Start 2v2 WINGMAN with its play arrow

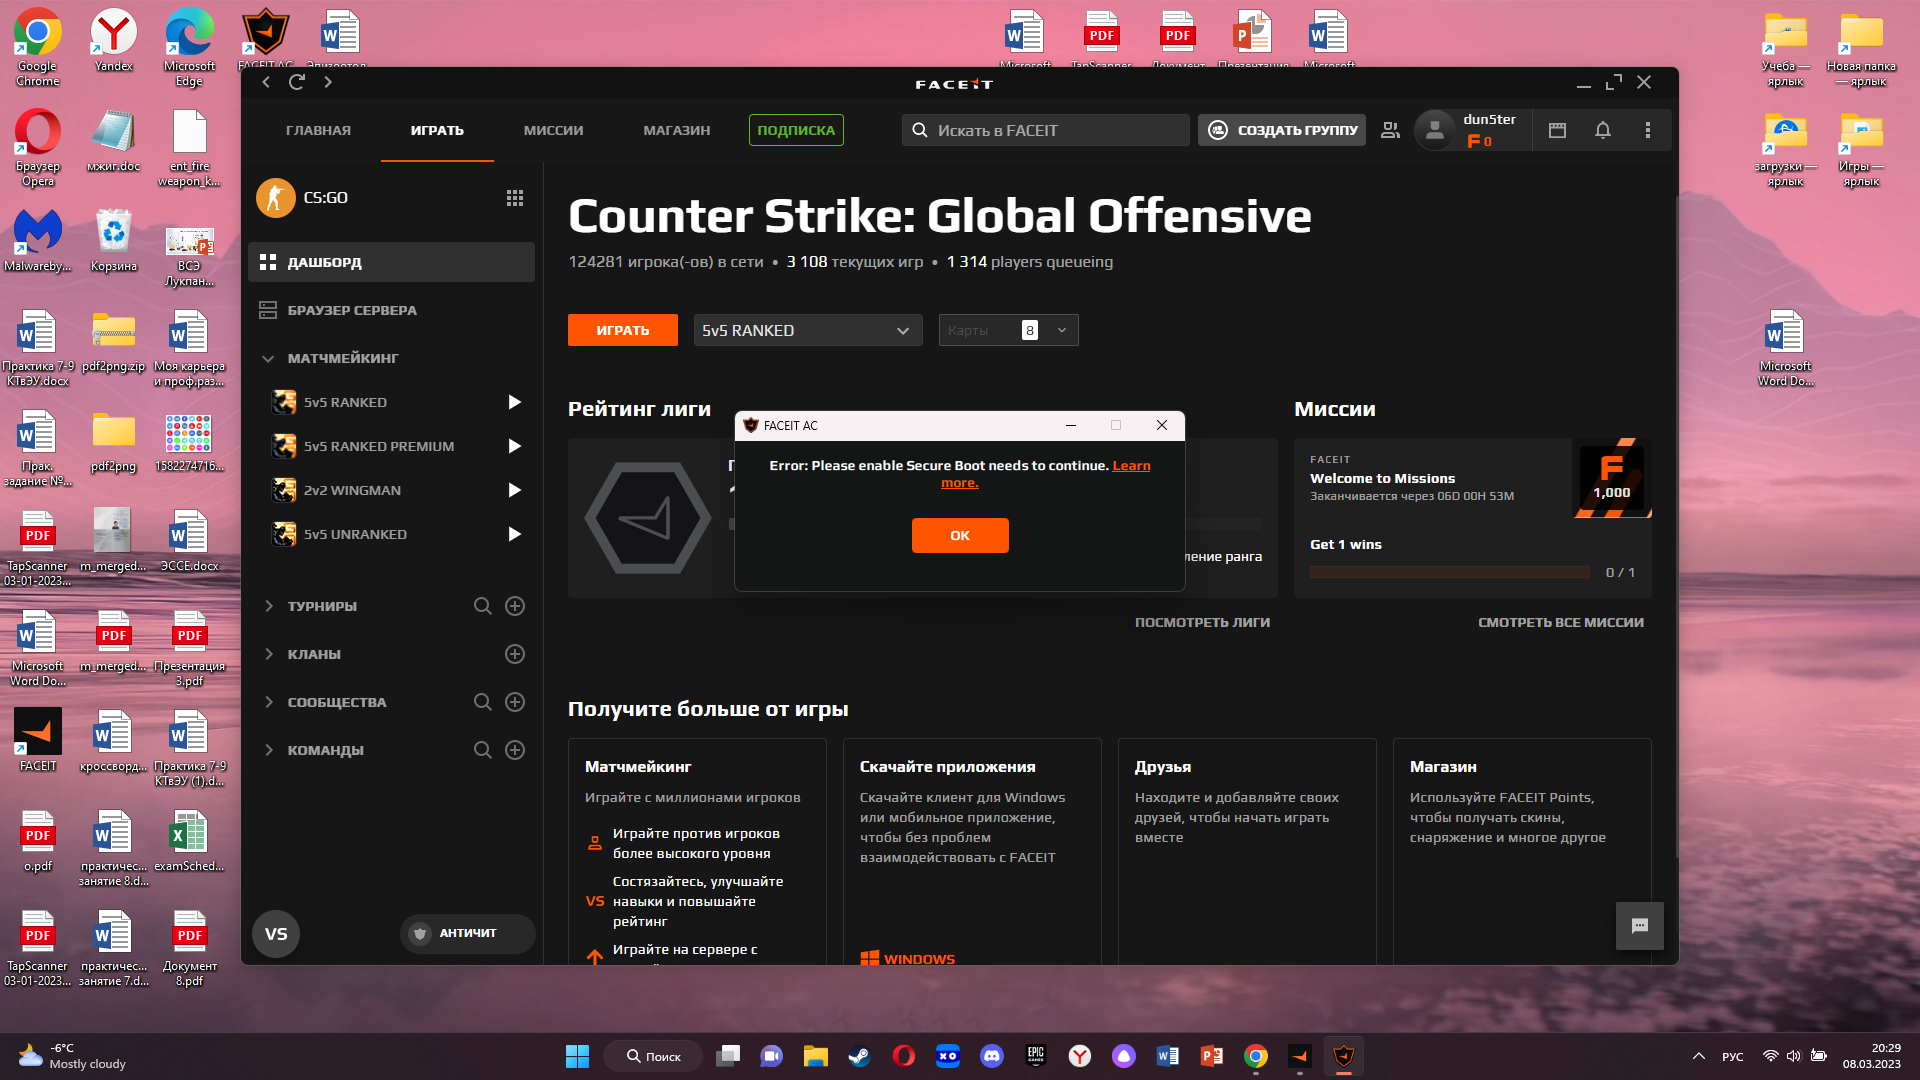pyautogui.click(x=514, y=490)
